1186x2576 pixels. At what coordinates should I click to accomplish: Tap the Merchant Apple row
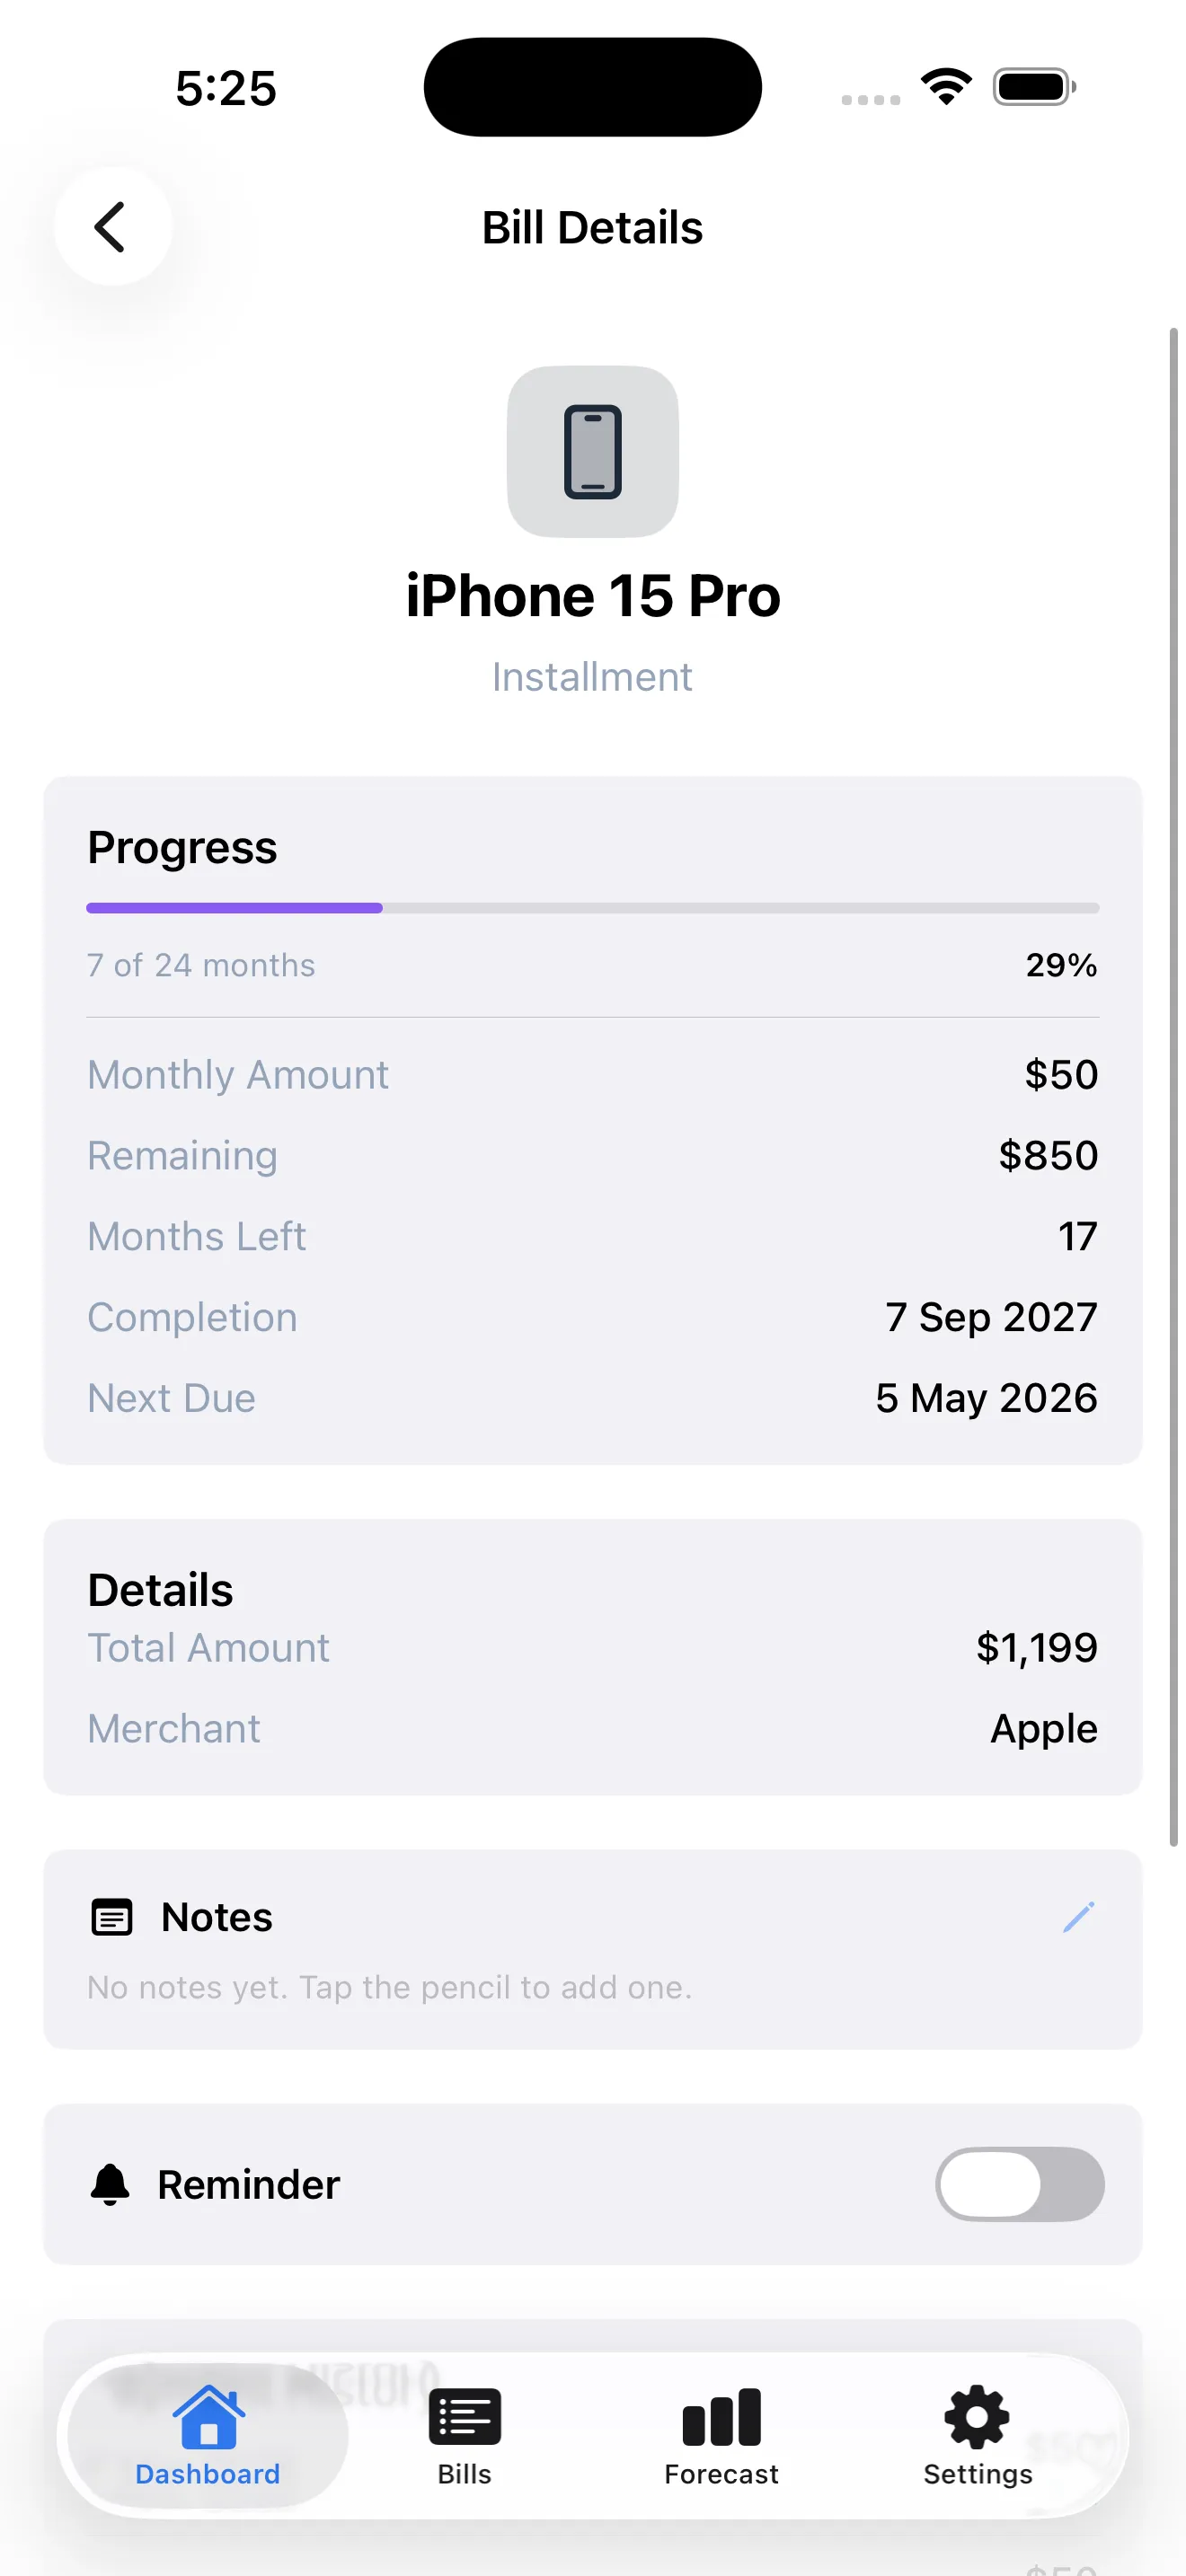point(593,1729)
